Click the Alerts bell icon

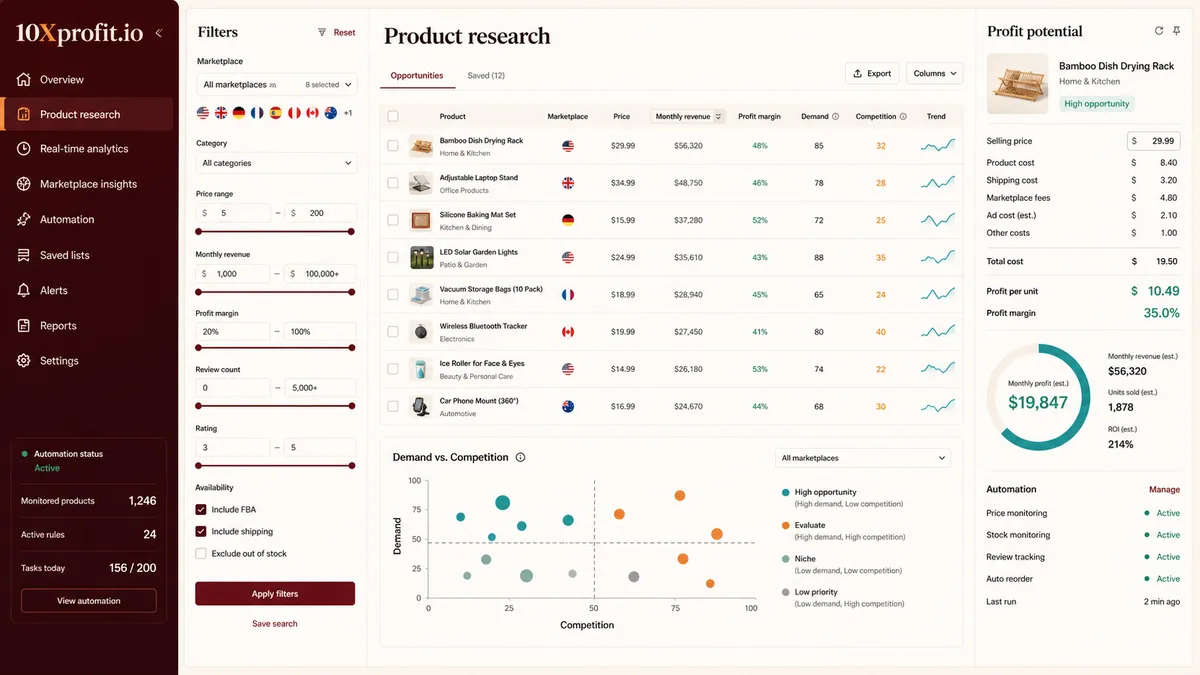point(24,290)
